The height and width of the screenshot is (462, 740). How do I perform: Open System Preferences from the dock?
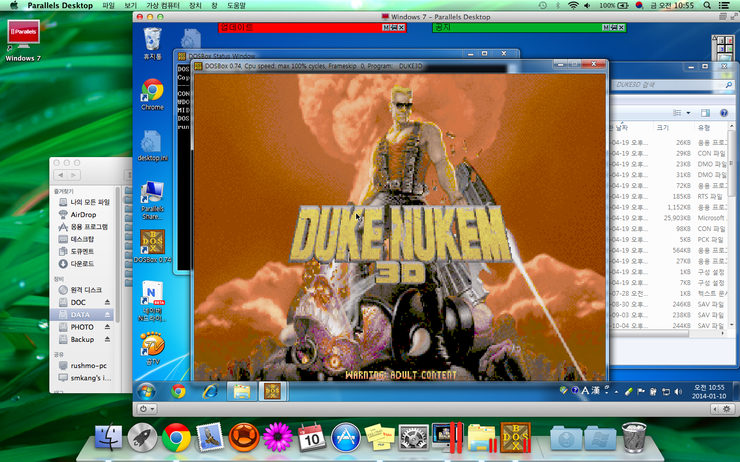click(x=413, y=437)
